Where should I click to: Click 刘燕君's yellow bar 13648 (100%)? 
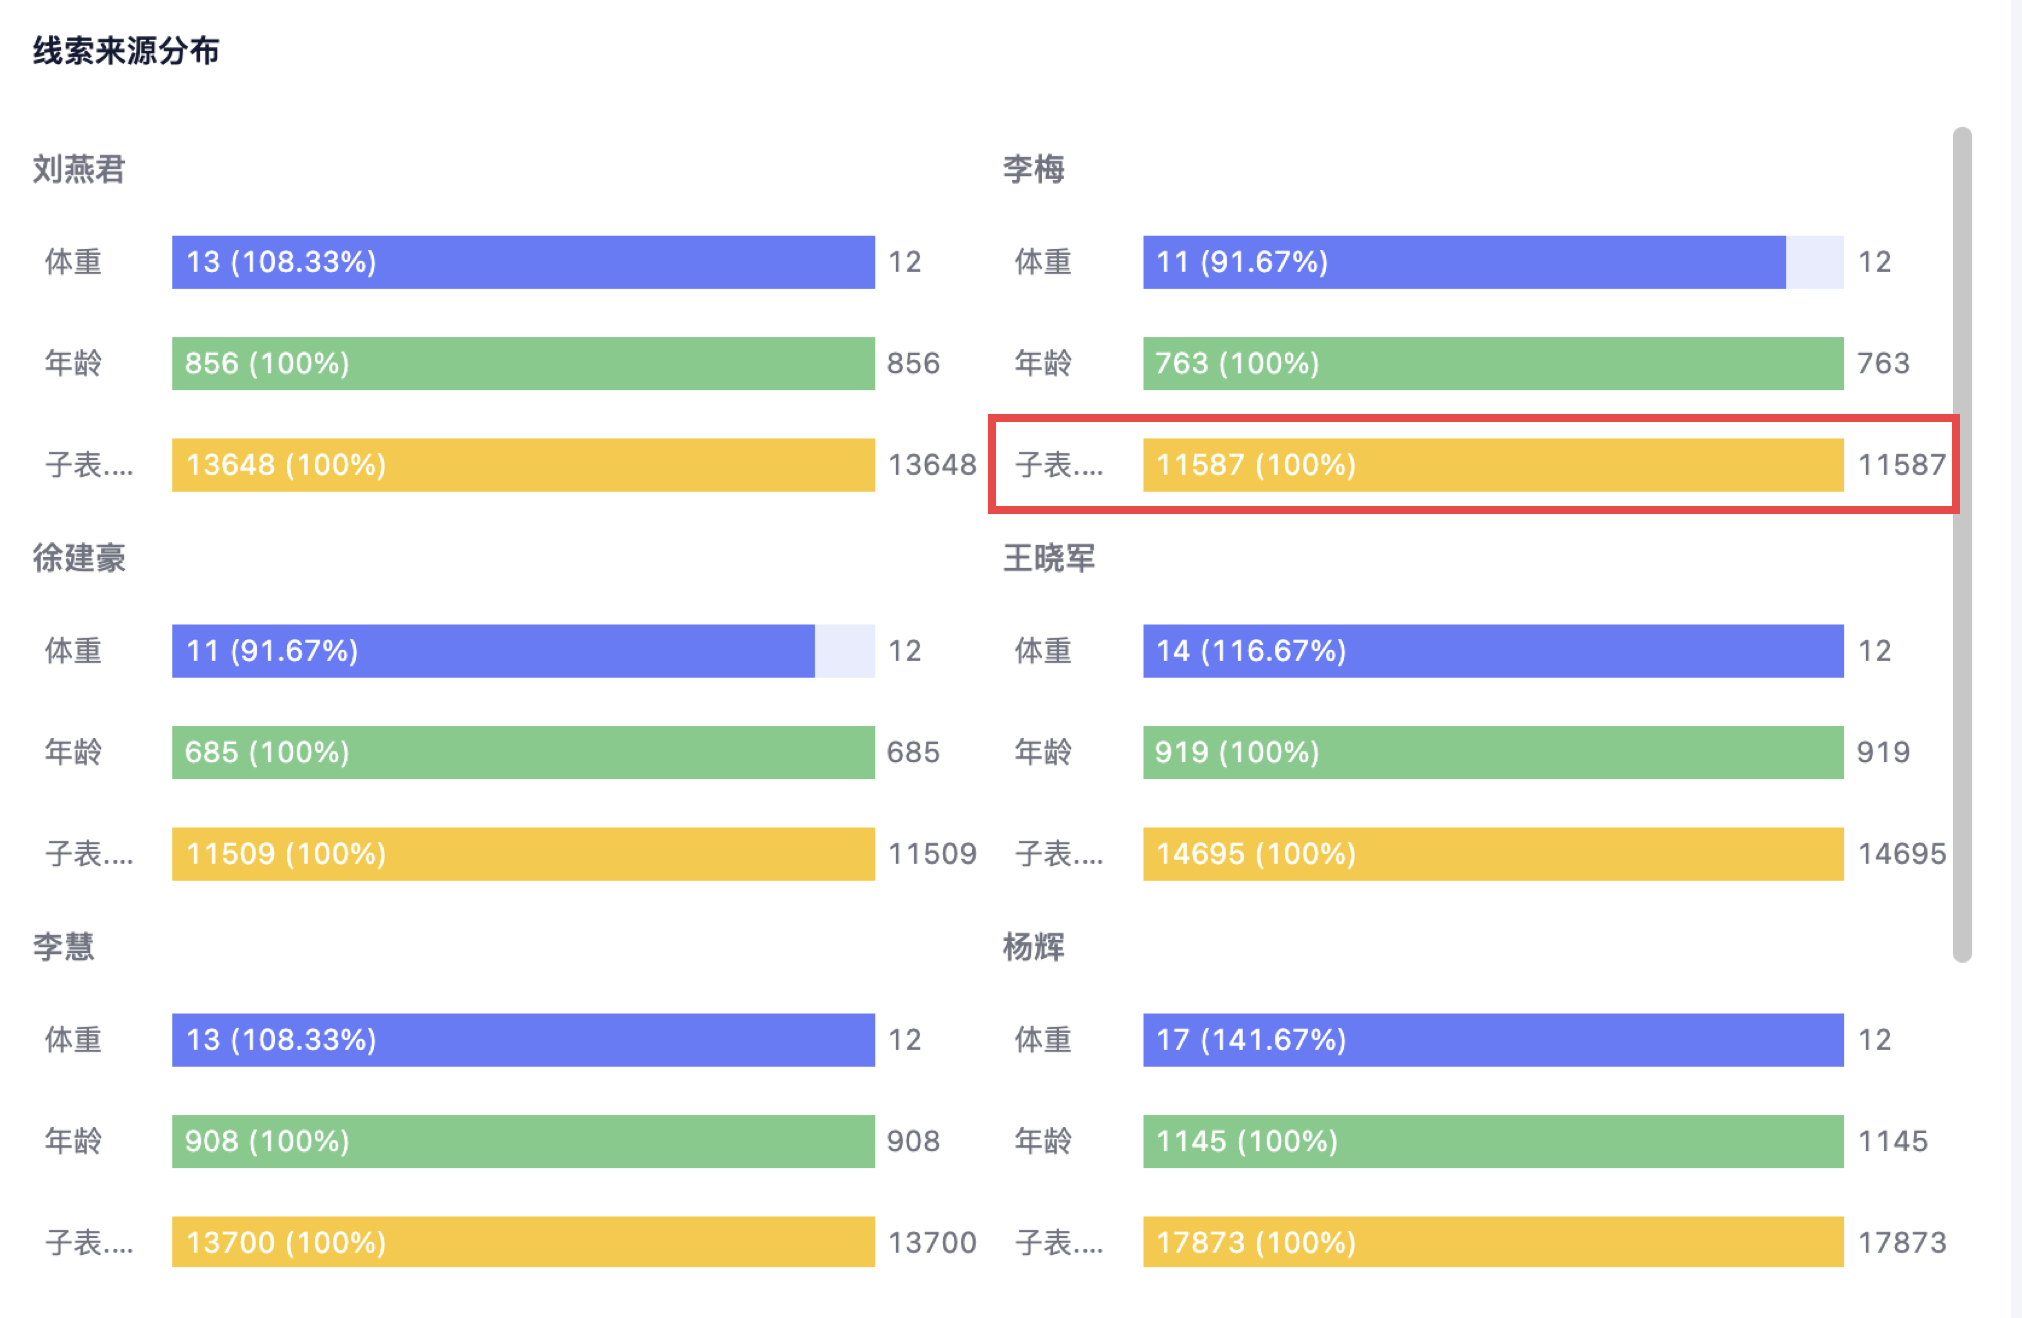tap(523, 465)
